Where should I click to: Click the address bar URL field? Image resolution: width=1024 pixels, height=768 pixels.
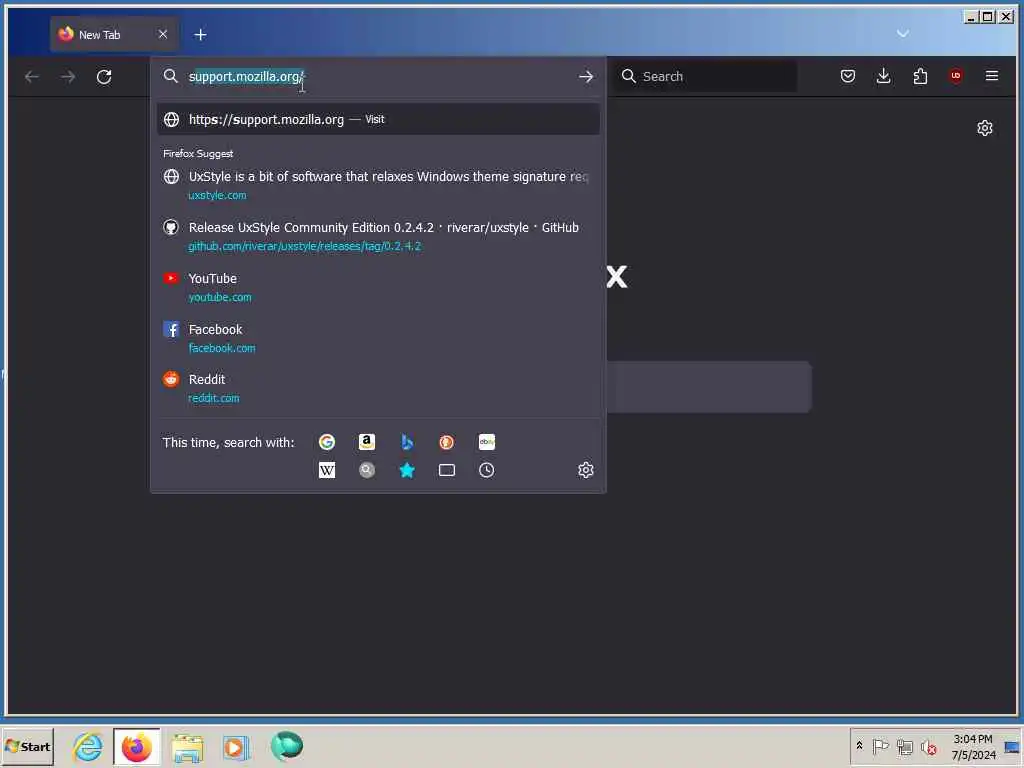pos(379,77)
